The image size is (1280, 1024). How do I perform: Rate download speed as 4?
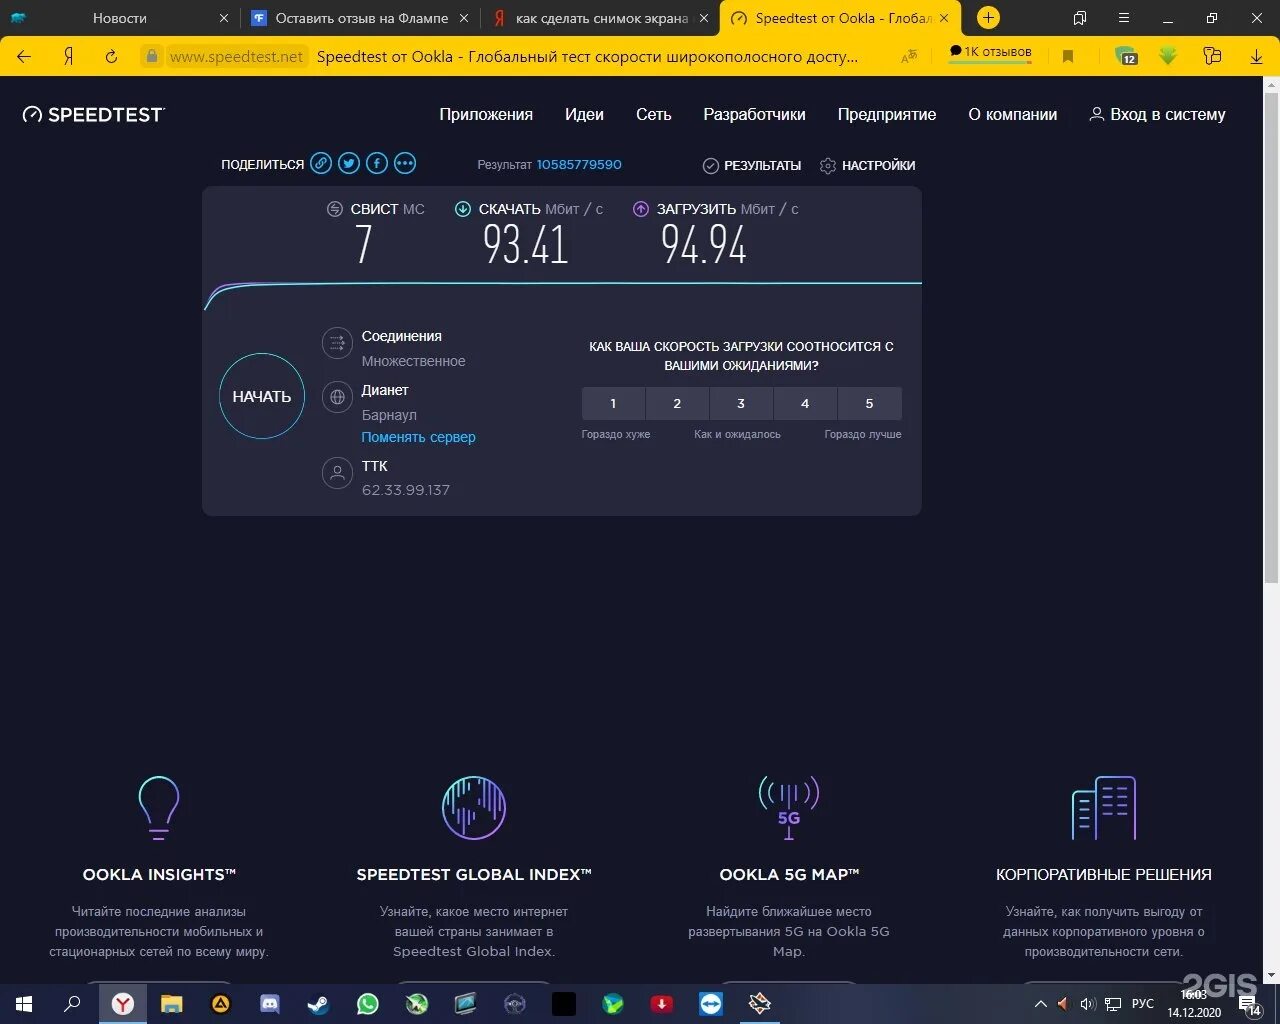click(x=805, y=403)
